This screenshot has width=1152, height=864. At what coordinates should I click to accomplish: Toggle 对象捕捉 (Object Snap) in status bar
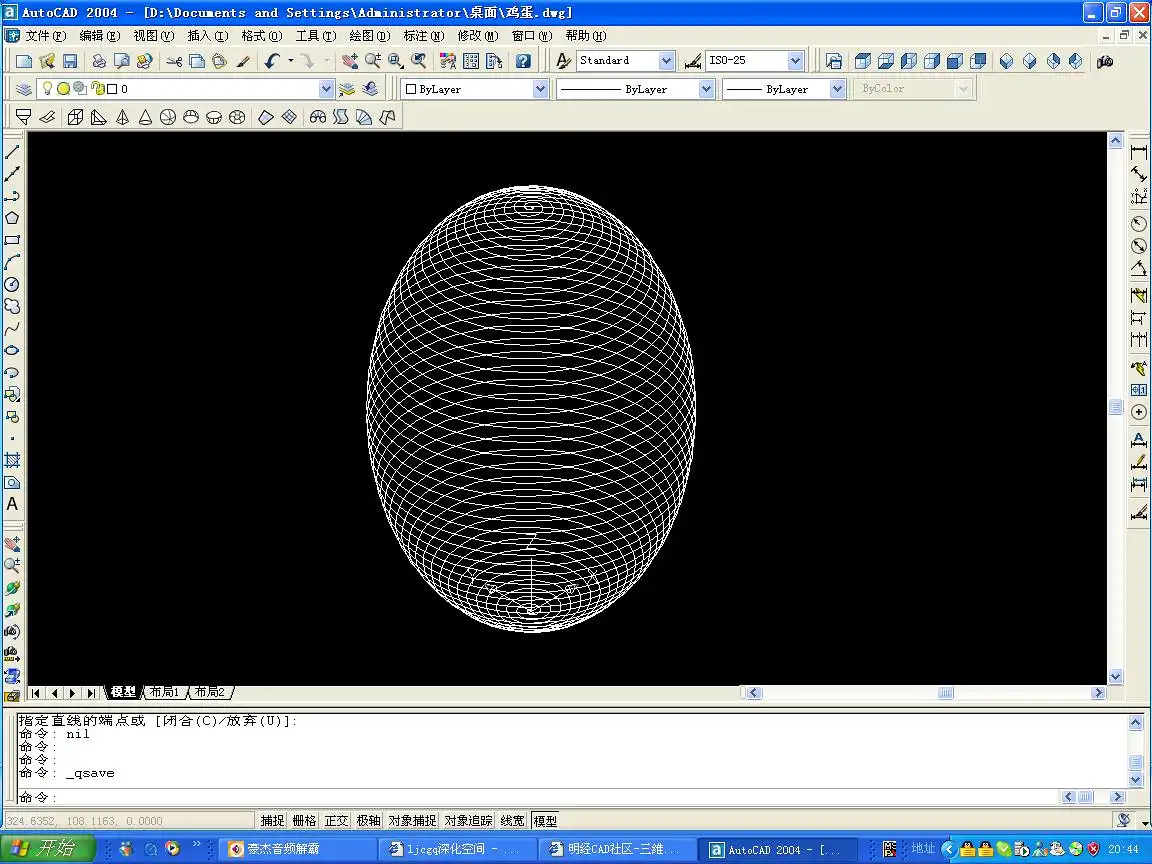point(412,821)
